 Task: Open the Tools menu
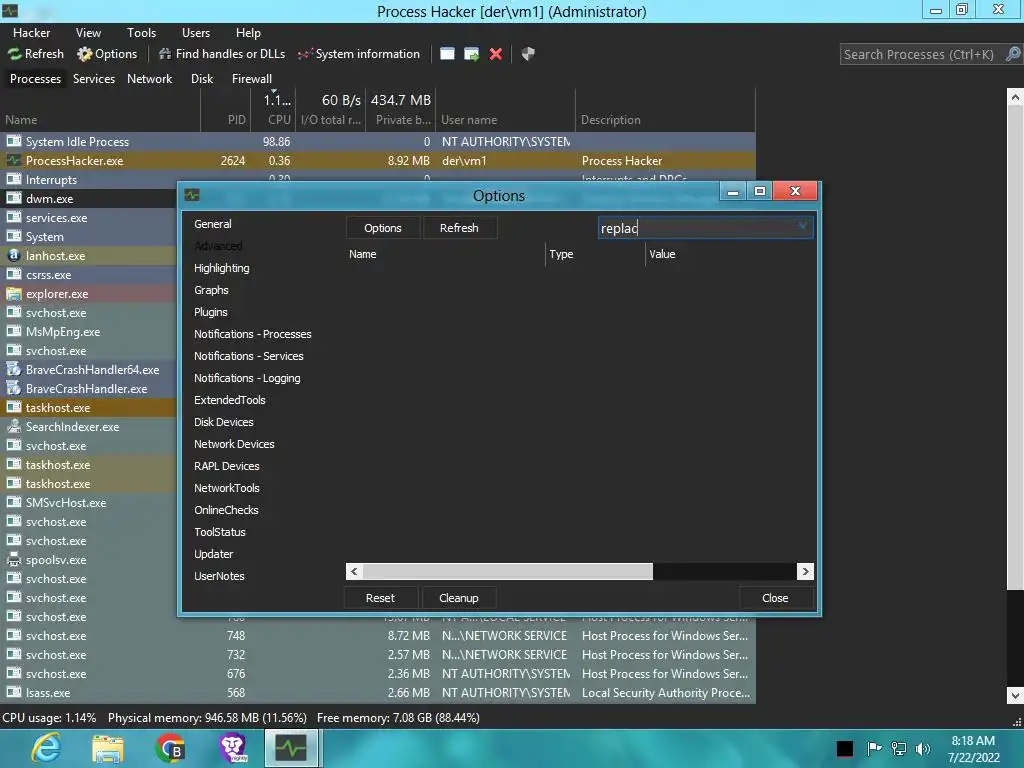pyautogui.click(x=141, y=33)
